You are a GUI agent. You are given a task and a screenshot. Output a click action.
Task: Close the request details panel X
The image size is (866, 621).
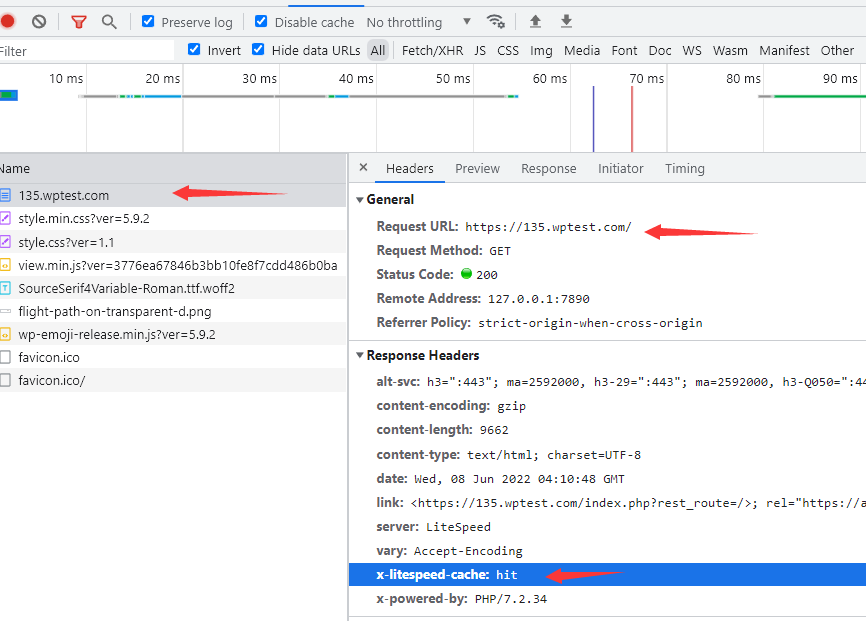pos(363,168)
